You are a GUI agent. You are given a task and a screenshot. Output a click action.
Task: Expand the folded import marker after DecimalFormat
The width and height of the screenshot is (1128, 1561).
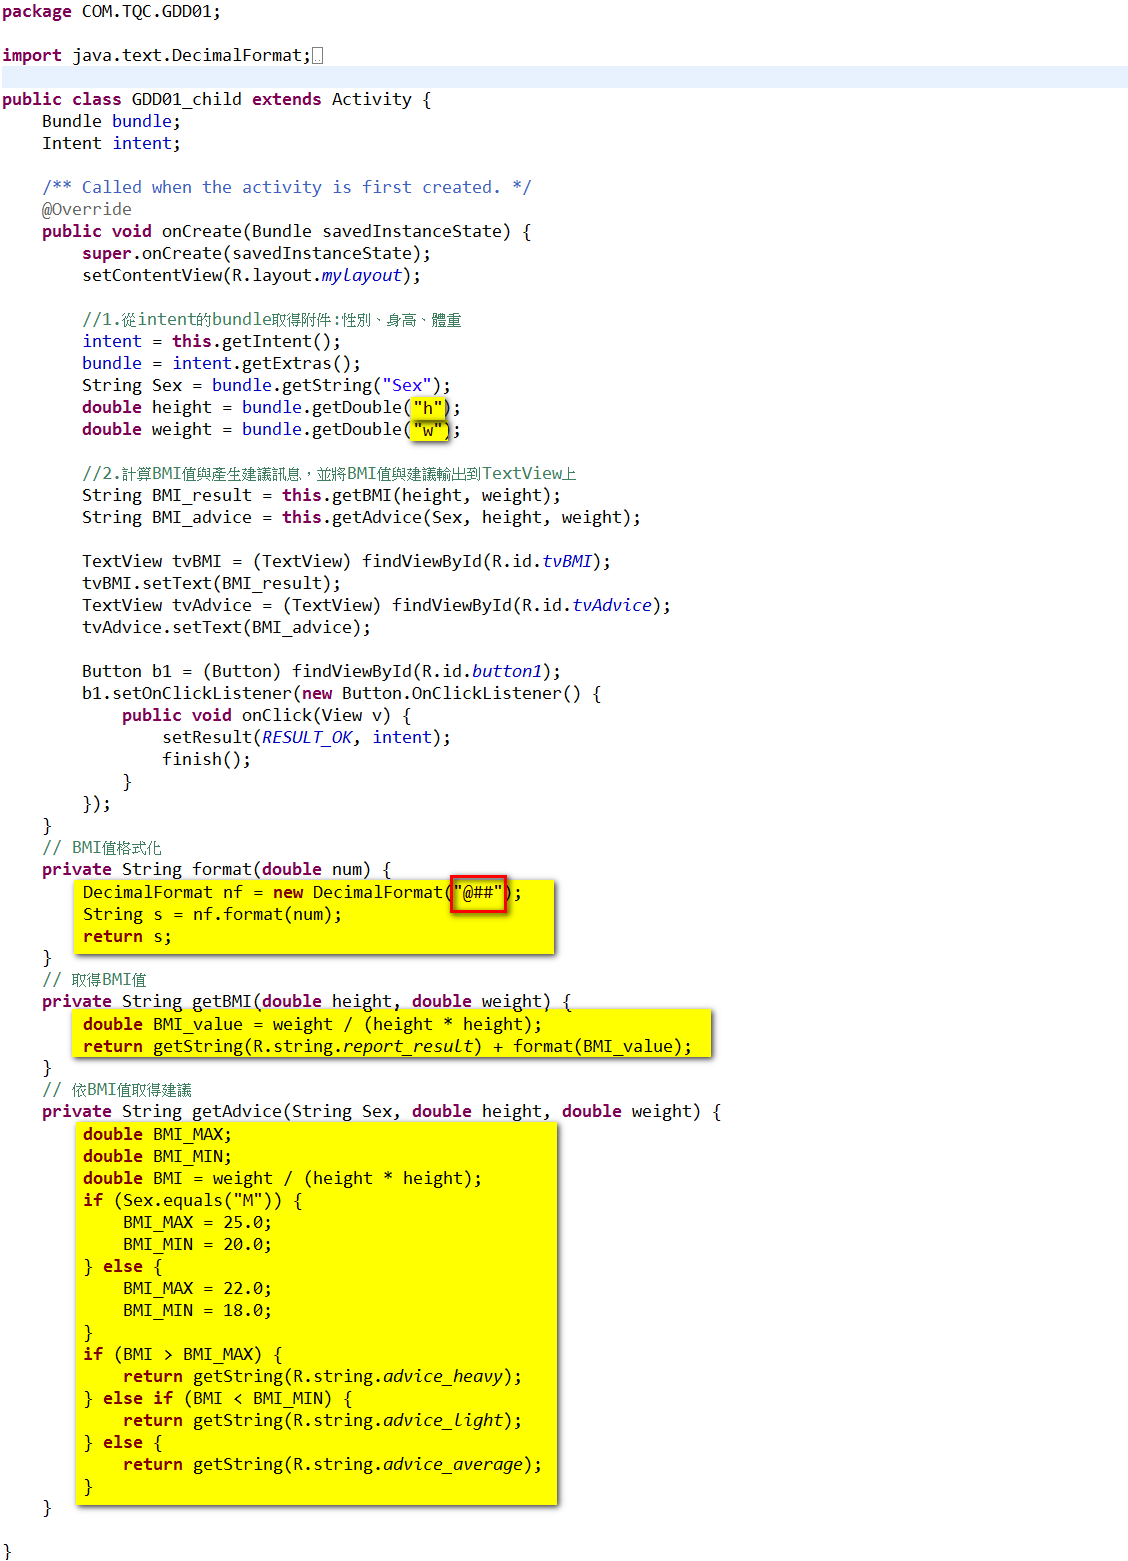[x=317, y=56]
